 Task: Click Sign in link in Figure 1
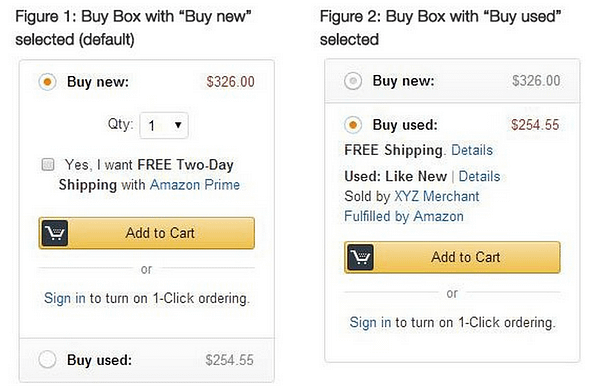65,298
